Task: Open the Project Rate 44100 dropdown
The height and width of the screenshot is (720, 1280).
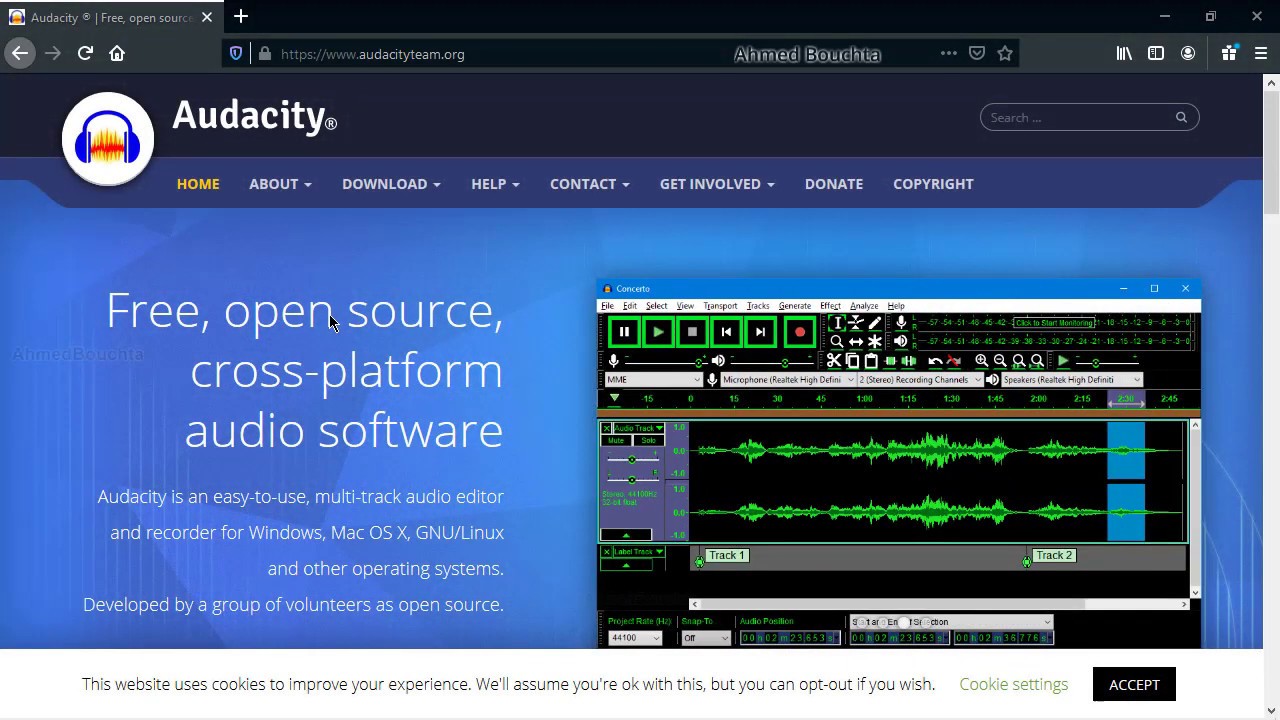Action: click(635, 638)
